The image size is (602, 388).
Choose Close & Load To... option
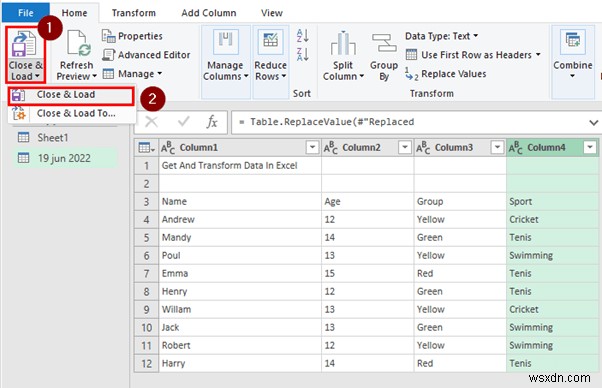point(71,113)
